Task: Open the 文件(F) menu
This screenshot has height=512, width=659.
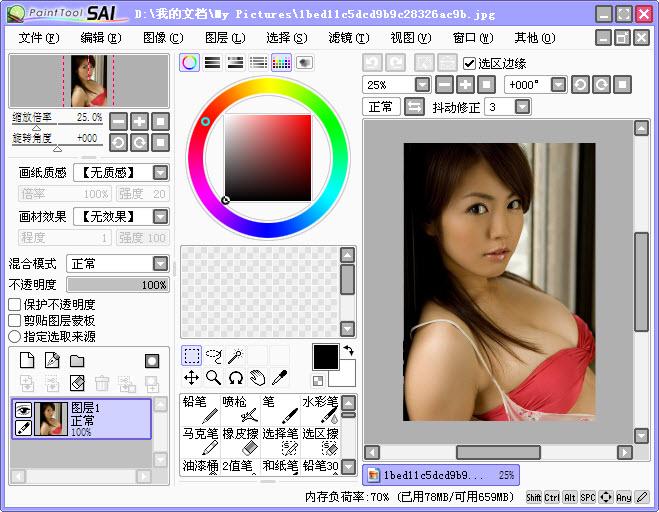Action: 39,38
